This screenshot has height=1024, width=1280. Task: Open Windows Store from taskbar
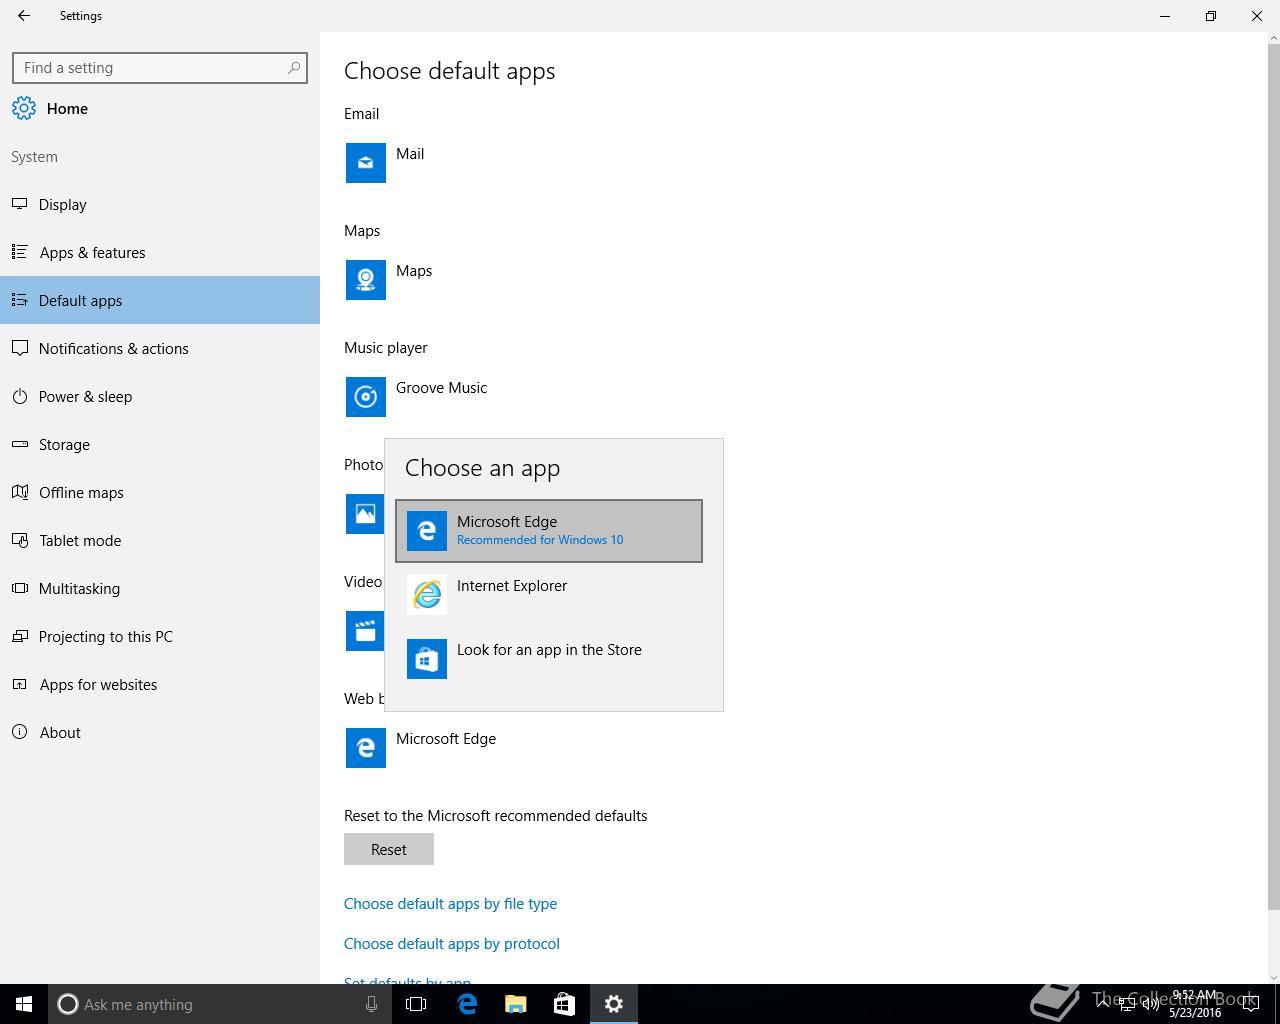click(565, 1004)
